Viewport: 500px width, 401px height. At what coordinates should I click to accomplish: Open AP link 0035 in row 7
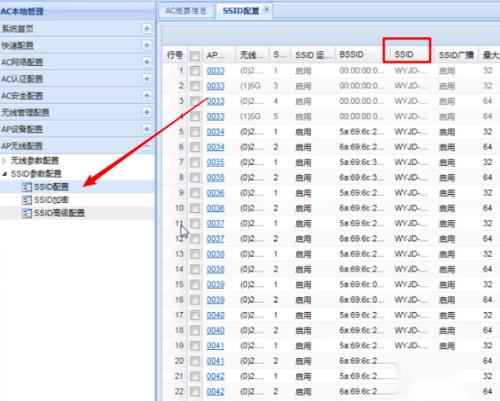pyautogui.click(x=215, y=162)
